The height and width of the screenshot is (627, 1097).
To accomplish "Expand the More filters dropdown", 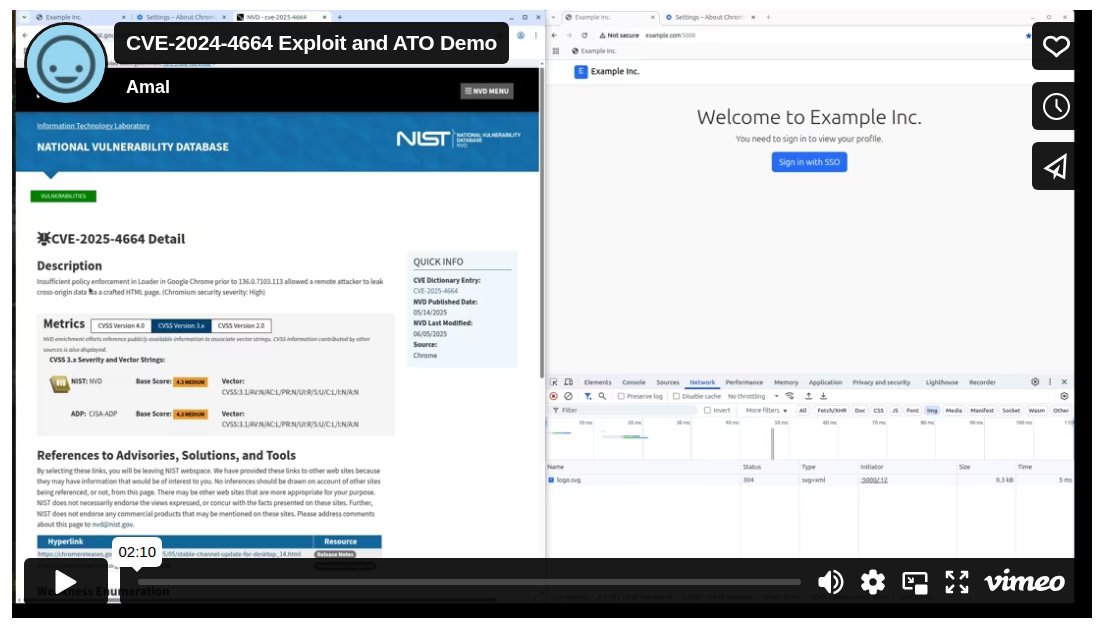I will click(x=766, y=410).
